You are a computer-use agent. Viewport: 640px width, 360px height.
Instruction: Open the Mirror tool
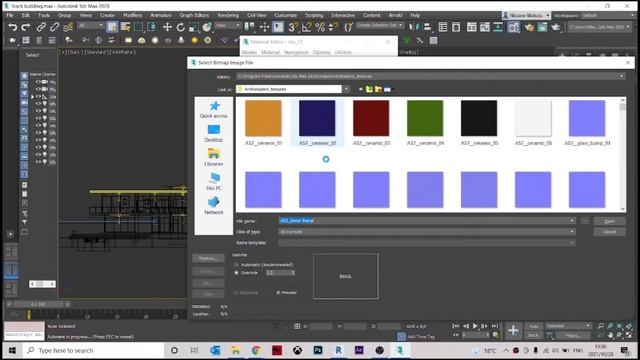click(413, 27)
